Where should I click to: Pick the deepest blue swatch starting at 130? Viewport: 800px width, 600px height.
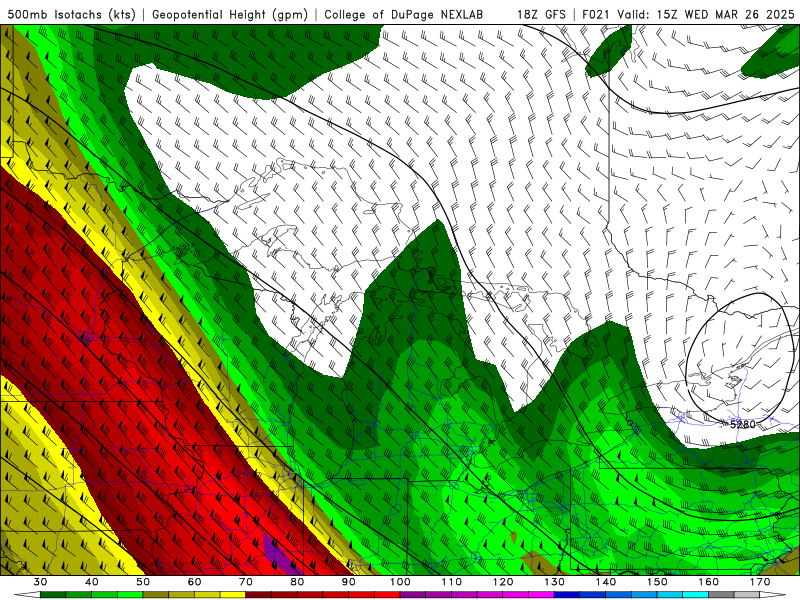coord(567,595)
